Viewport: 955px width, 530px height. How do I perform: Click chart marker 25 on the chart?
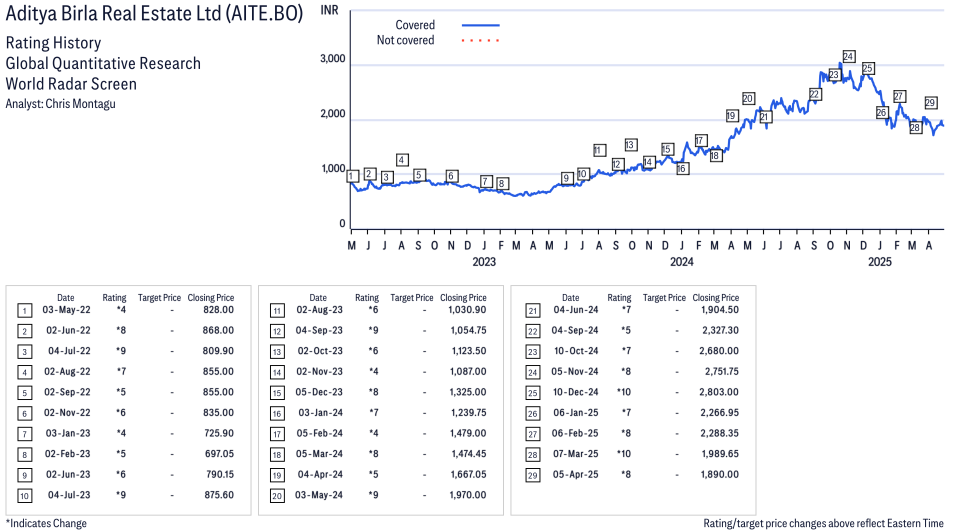pyautogui.click(x=869, y=68)
